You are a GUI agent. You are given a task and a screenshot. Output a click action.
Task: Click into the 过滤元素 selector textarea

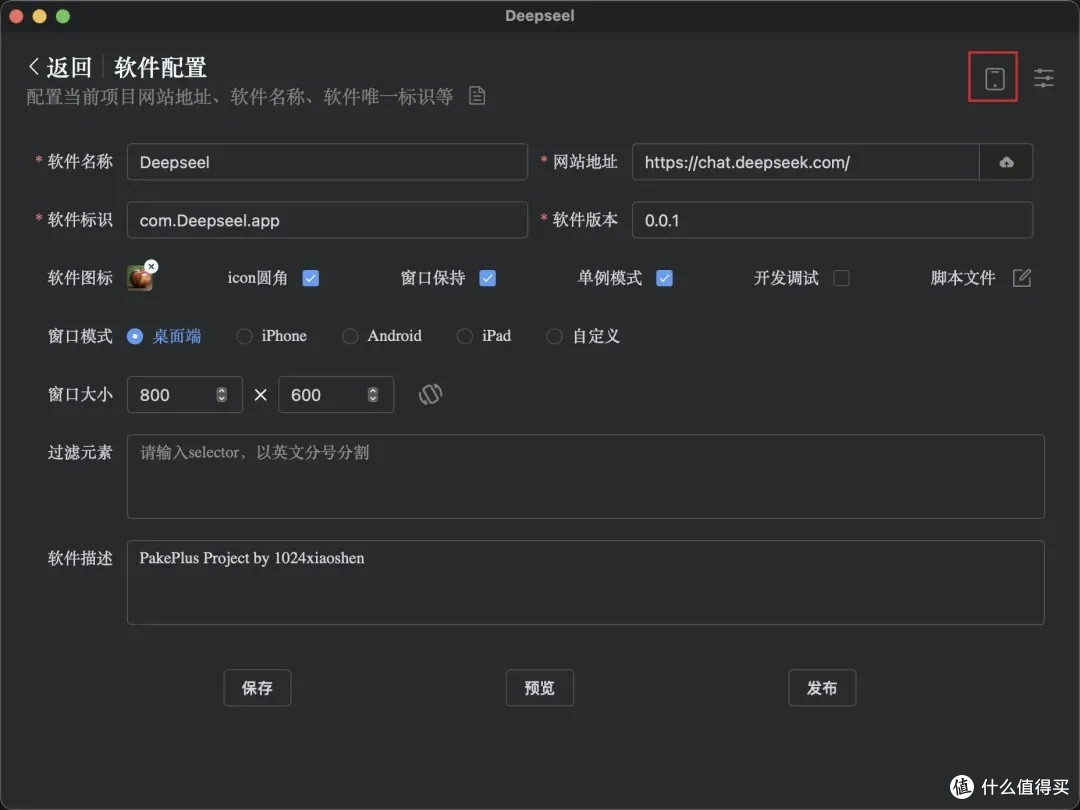click(x=585, y=477)
